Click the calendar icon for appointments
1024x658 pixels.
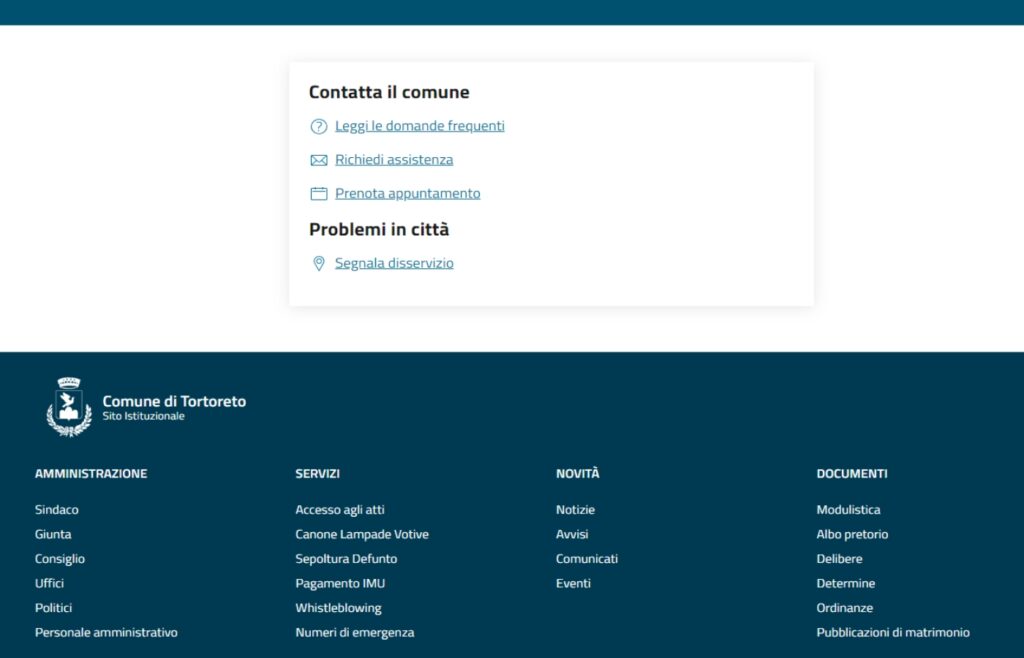(x=319, y=194)
